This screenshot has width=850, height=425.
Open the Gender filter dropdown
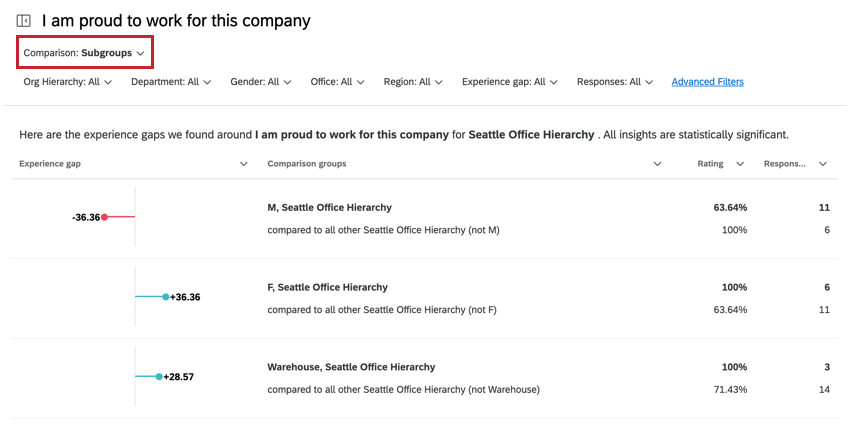(260, 82)
